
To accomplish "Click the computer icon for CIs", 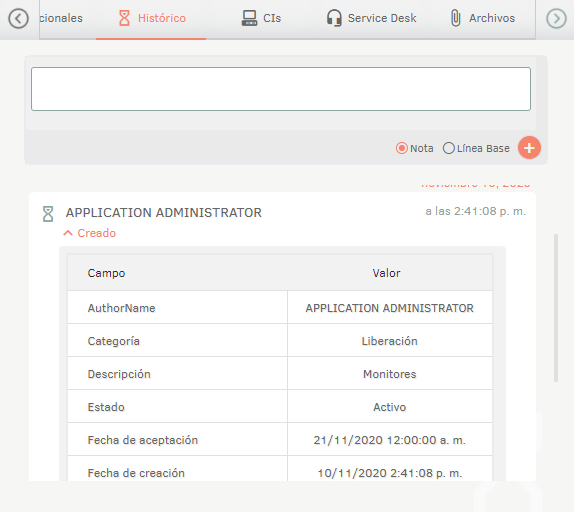I will [249, 18].
